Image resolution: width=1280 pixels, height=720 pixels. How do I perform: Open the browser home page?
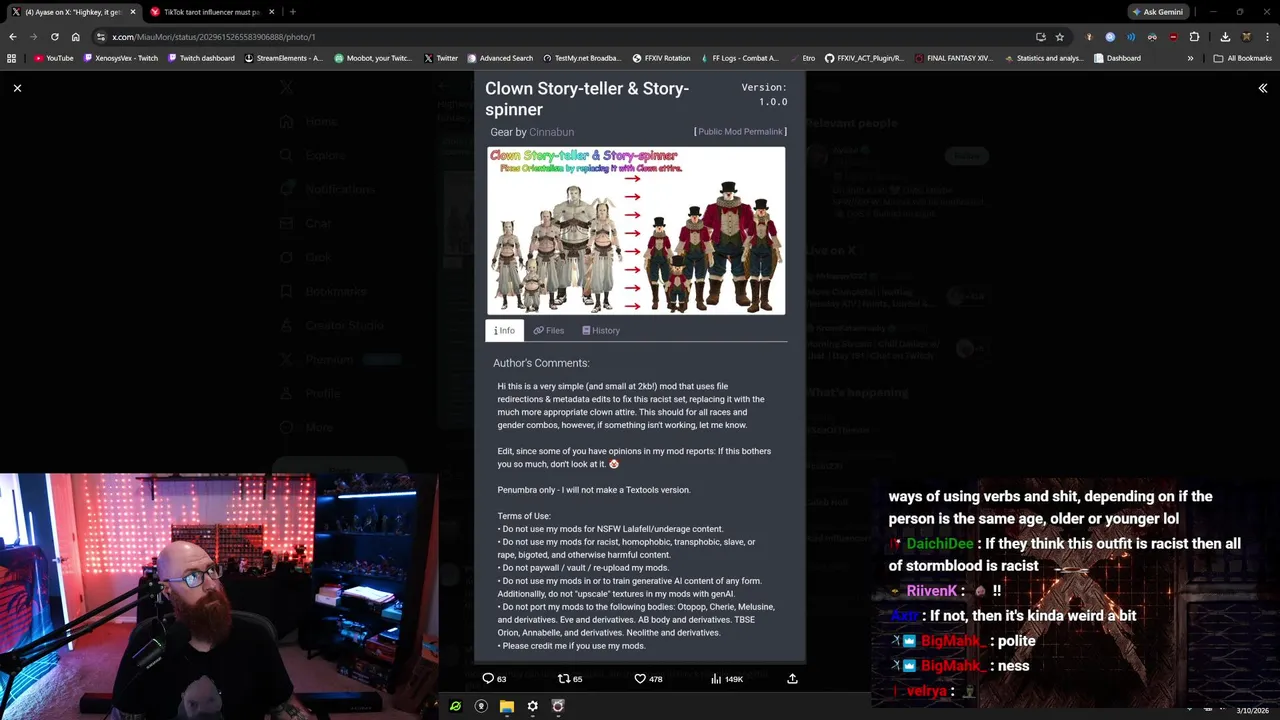75,37
